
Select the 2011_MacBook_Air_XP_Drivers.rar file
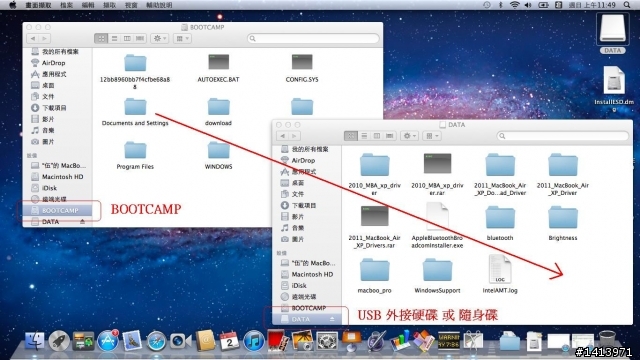374,227
